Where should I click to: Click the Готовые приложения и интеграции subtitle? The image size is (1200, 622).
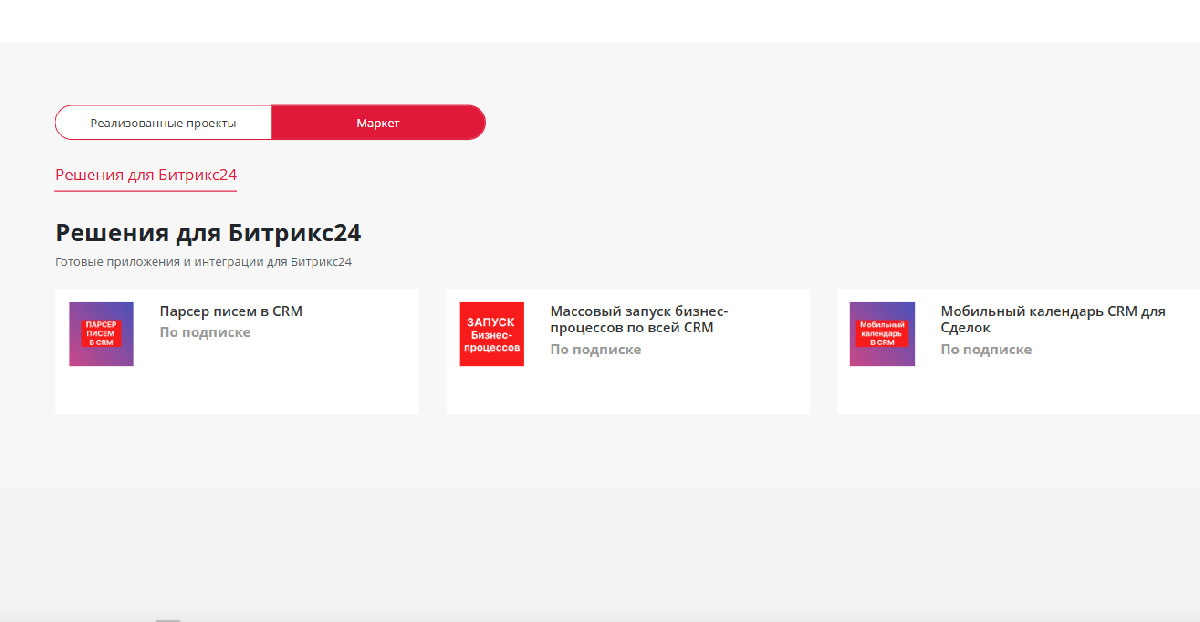tap(204, 263)
